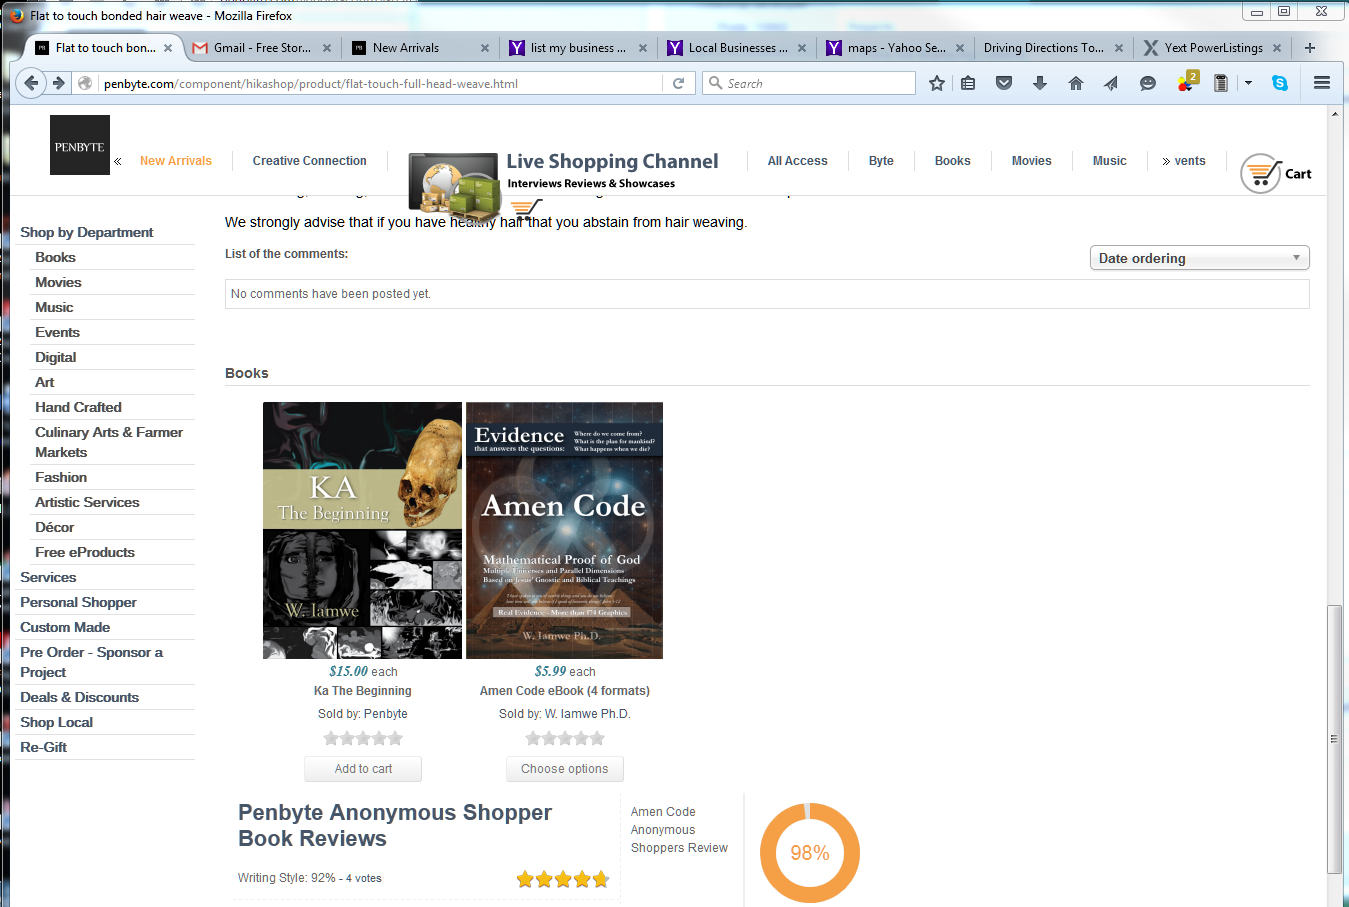Viewport: 1349px width, 907px height.
Task: Bookmark this page with the star icon
Action: [937, 83]
